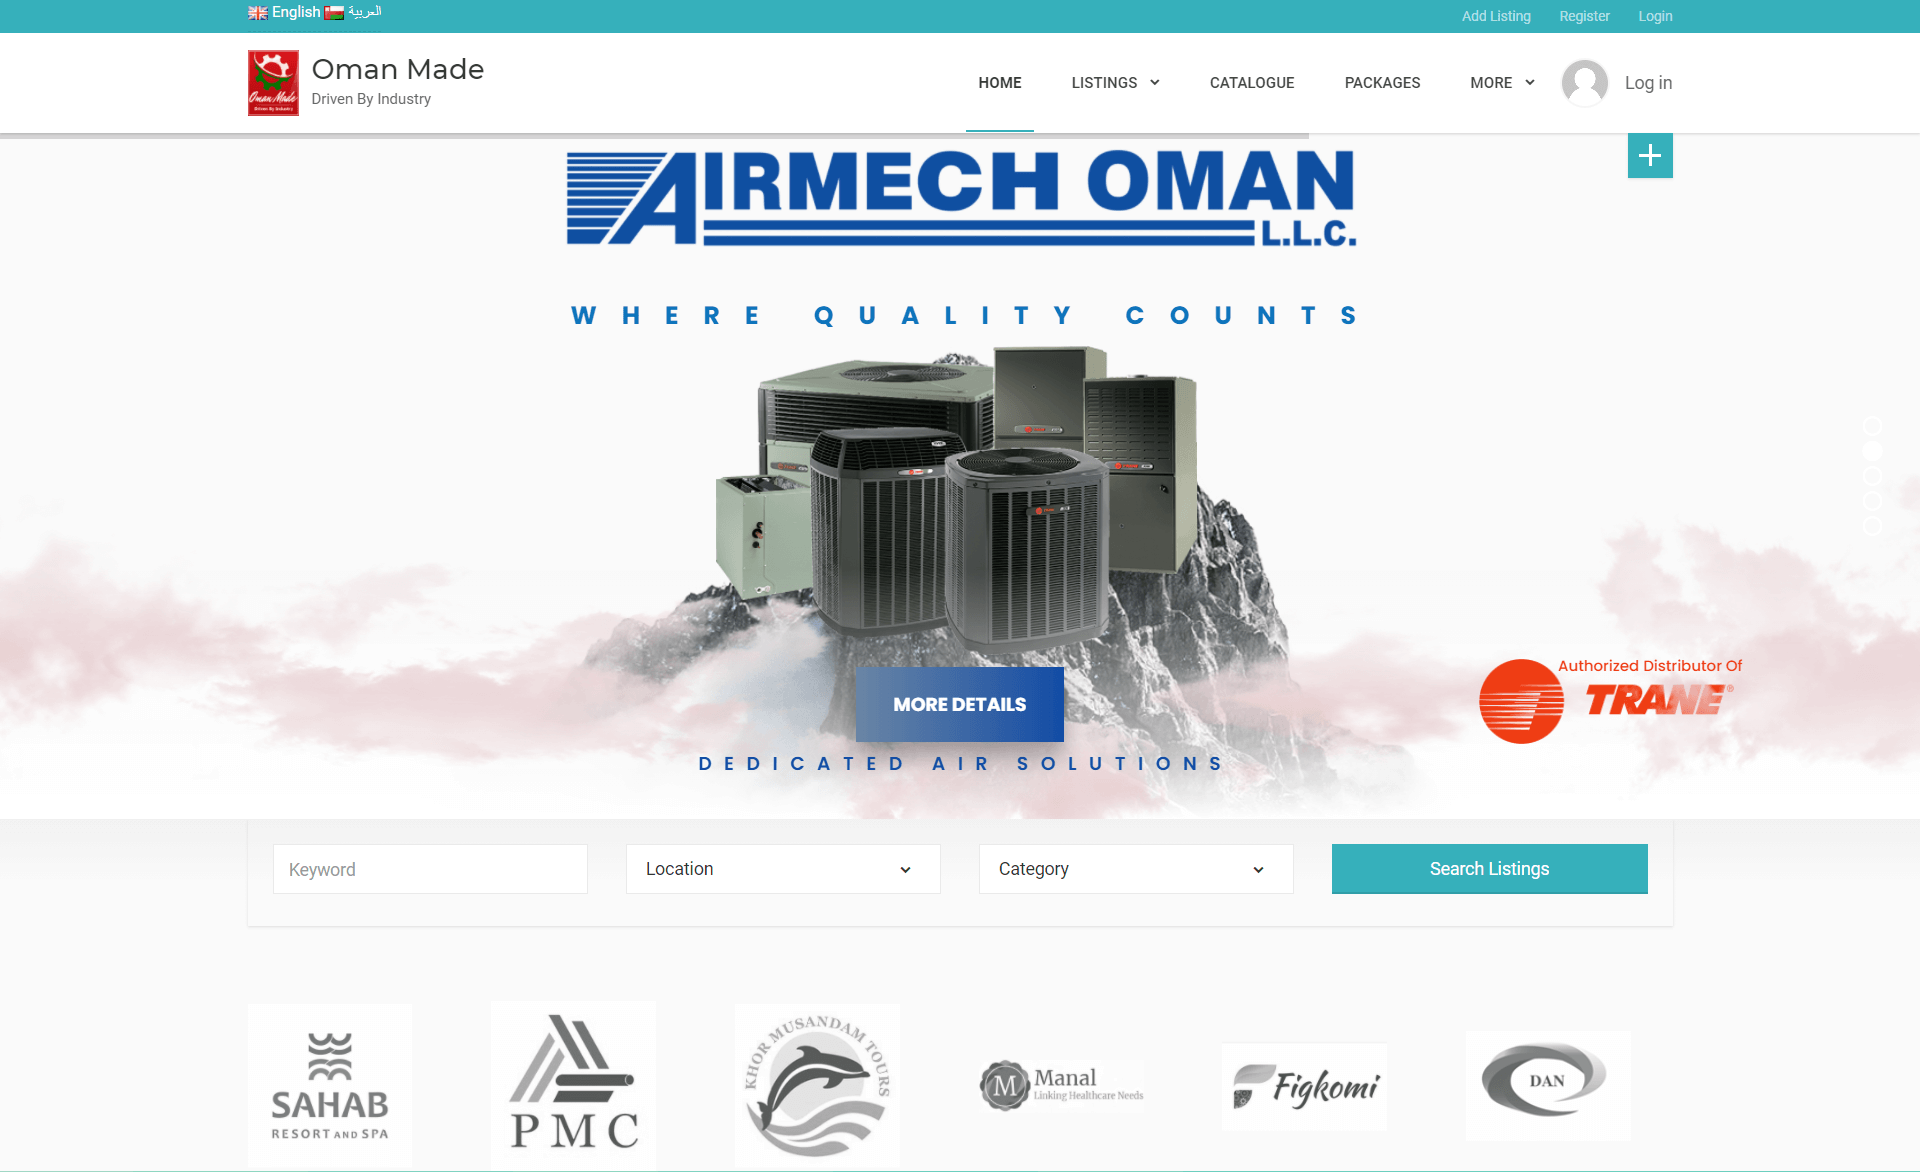Click the Oman flag Arabic language icon
Viewport: 1920px width, 1172px height.
click(334, 13)
